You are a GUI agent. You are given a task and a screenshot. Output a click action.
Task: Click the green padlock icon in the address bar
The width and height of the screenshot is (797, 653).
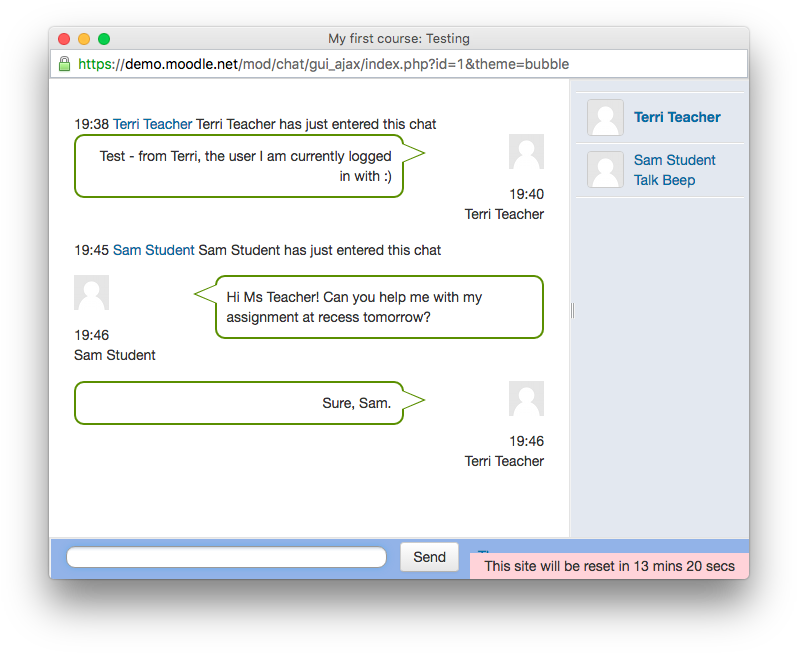[64, 64]
